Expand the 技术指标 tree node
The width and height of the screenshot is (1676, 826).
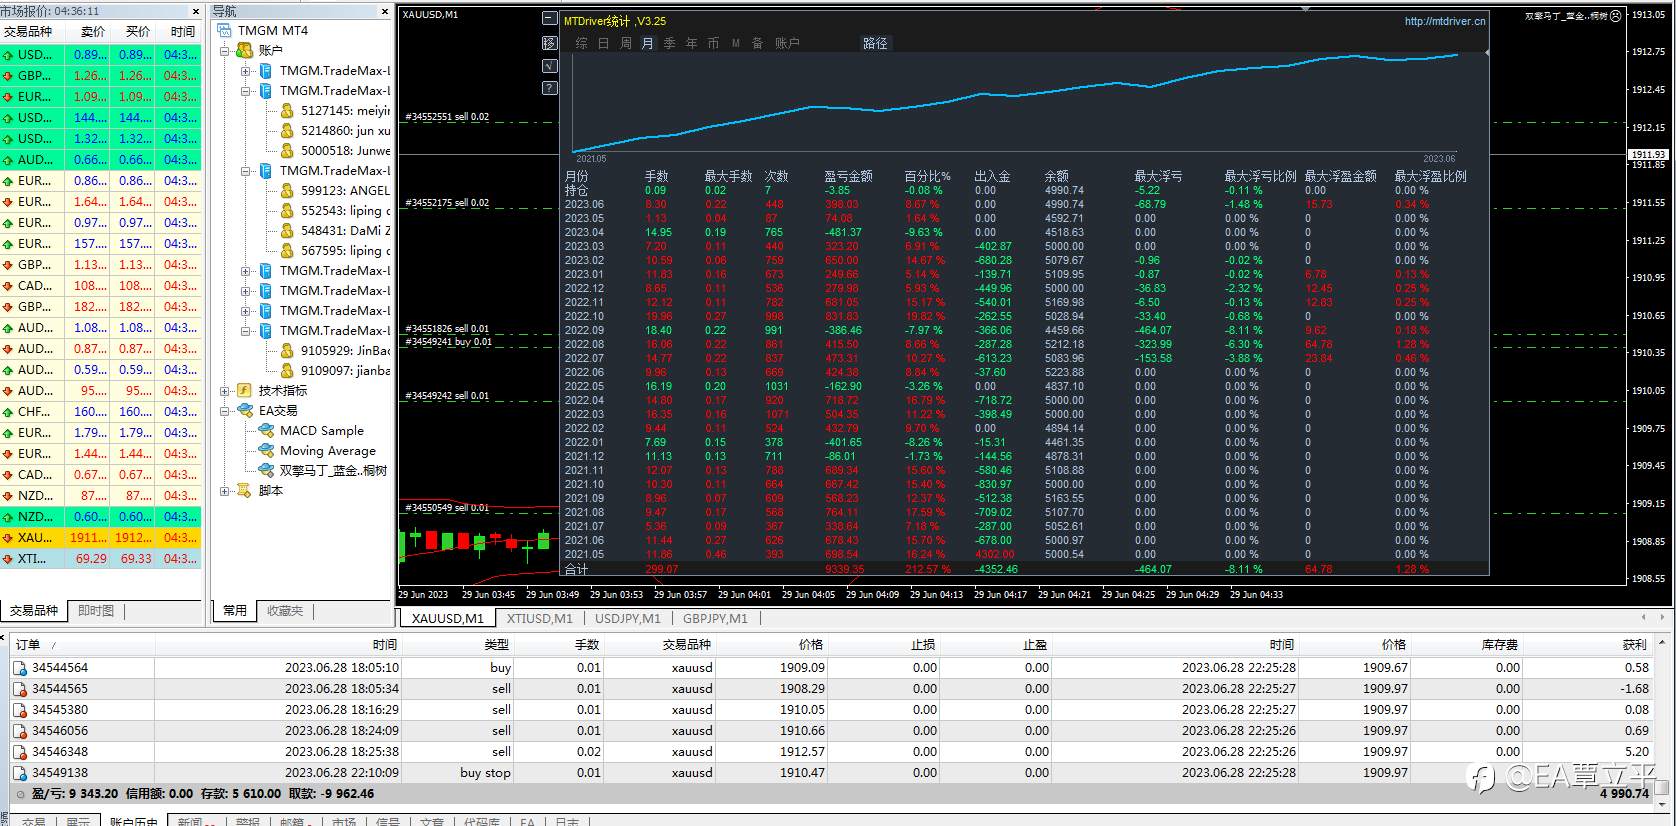click(225, 390)
